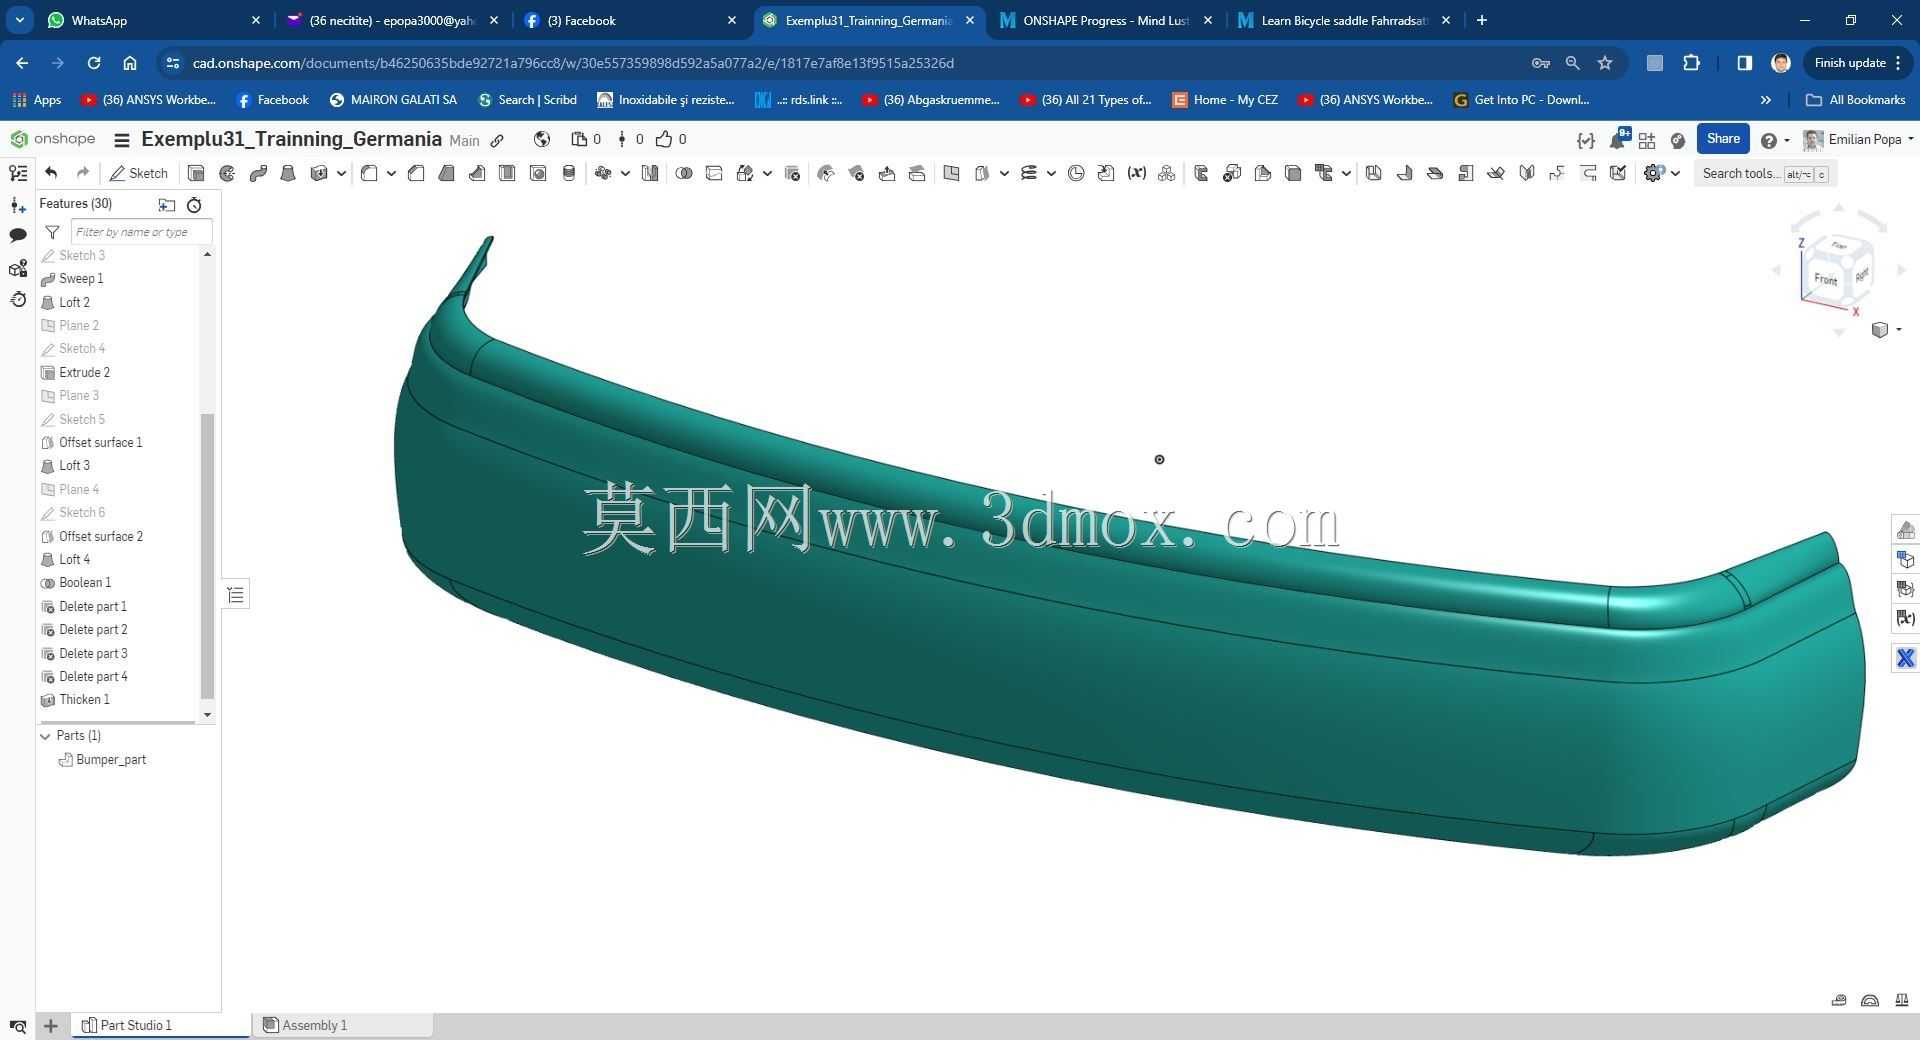1920x1040 pixels.
Task: Select the Boolean tool icon
Action: [684, 173]
